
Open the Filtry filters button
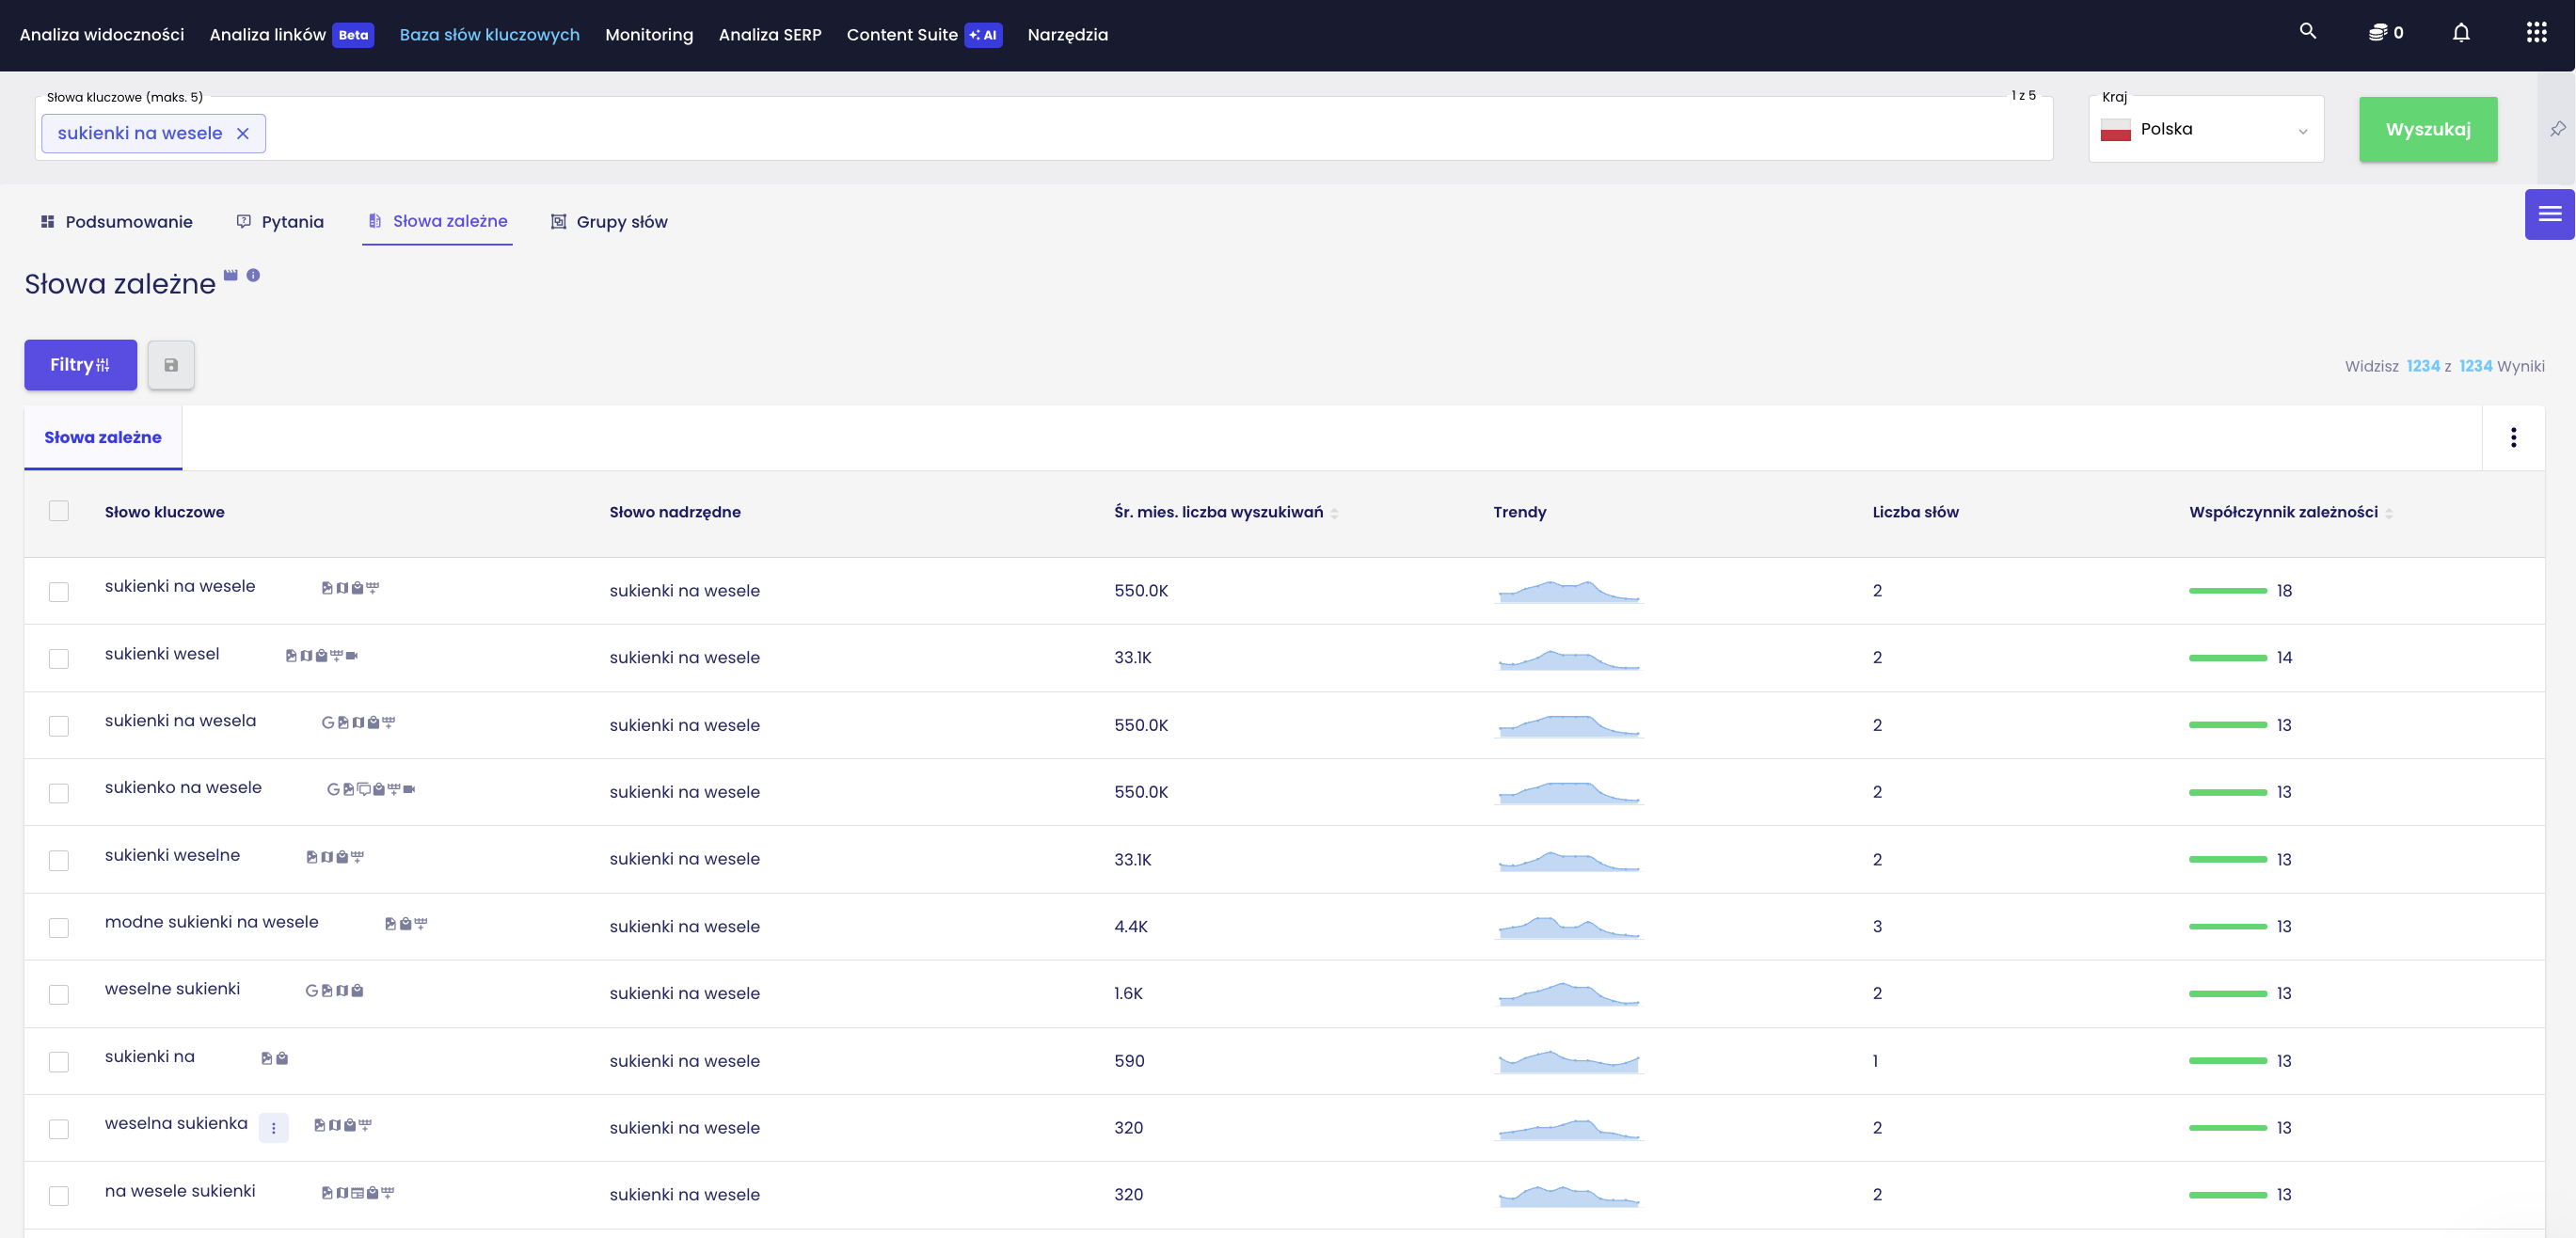[80, 365]
